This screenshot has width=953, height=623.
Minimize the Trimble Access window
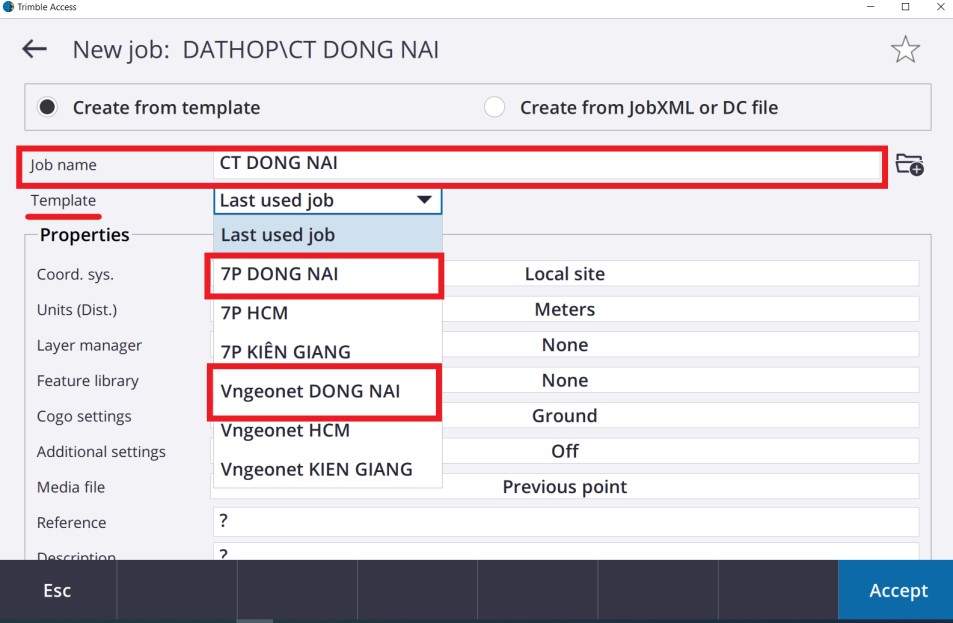point(870,7)
